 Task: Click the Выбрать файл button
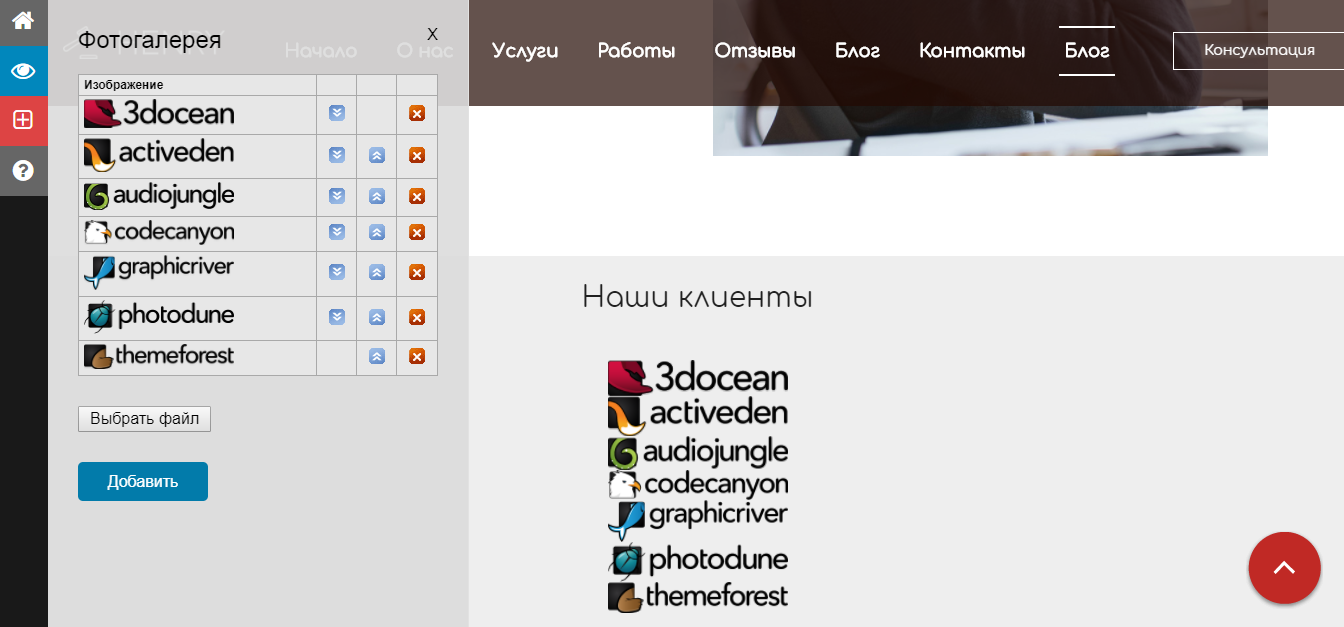[144, 419]
